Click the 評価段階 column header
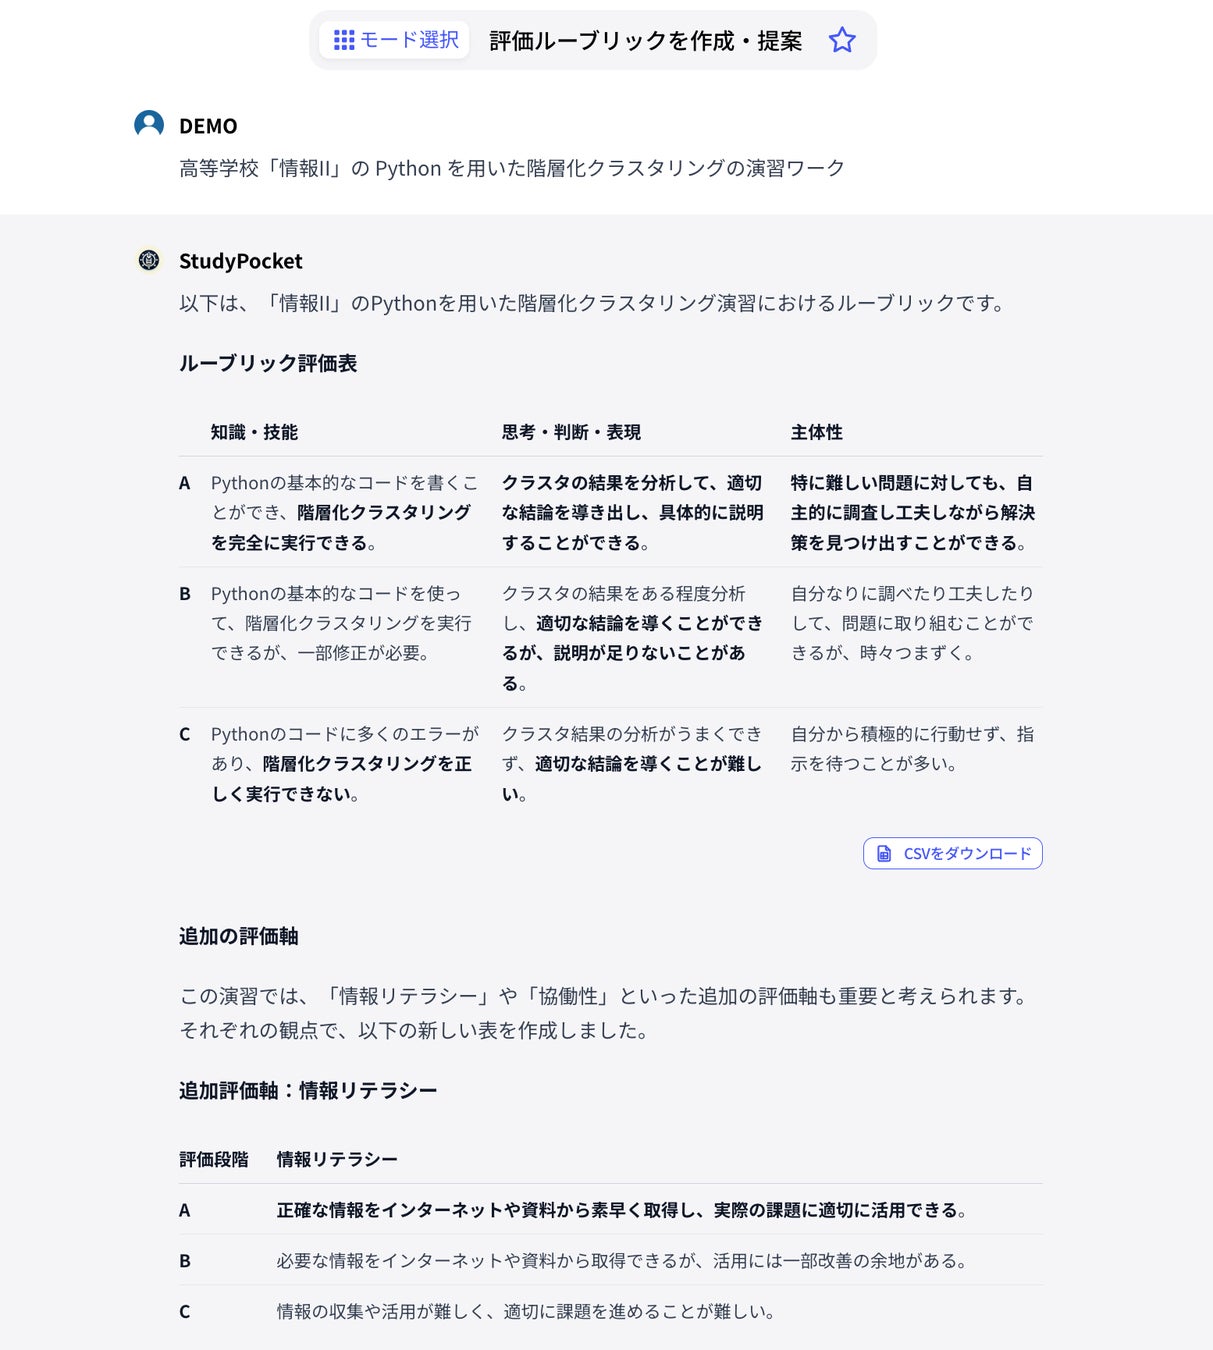Viewport: 1213px width, 1350px height. tap(214, 1159)
